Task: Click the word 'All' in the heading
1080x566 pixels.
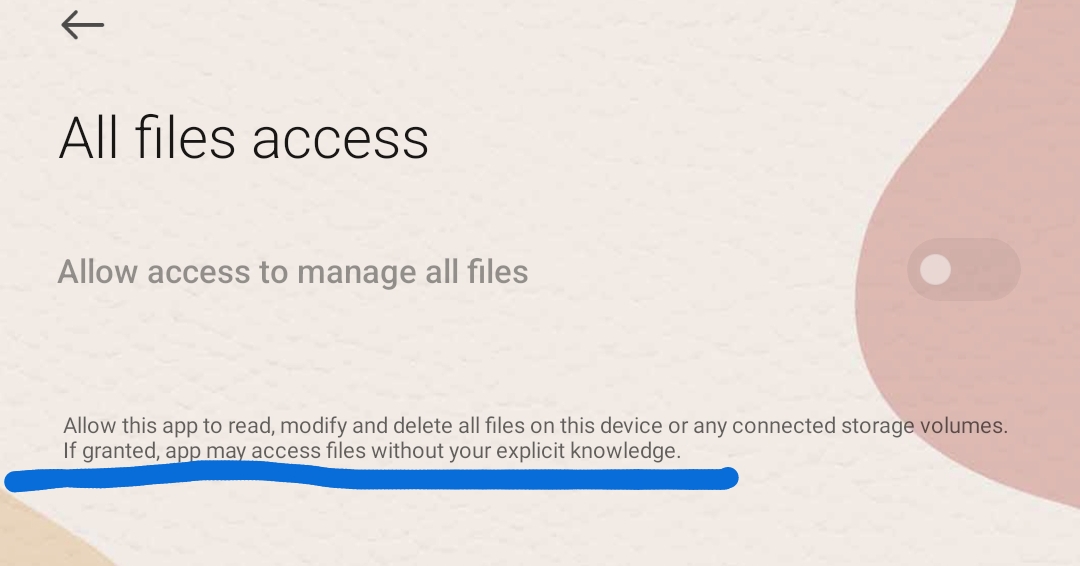Action: 87,138
